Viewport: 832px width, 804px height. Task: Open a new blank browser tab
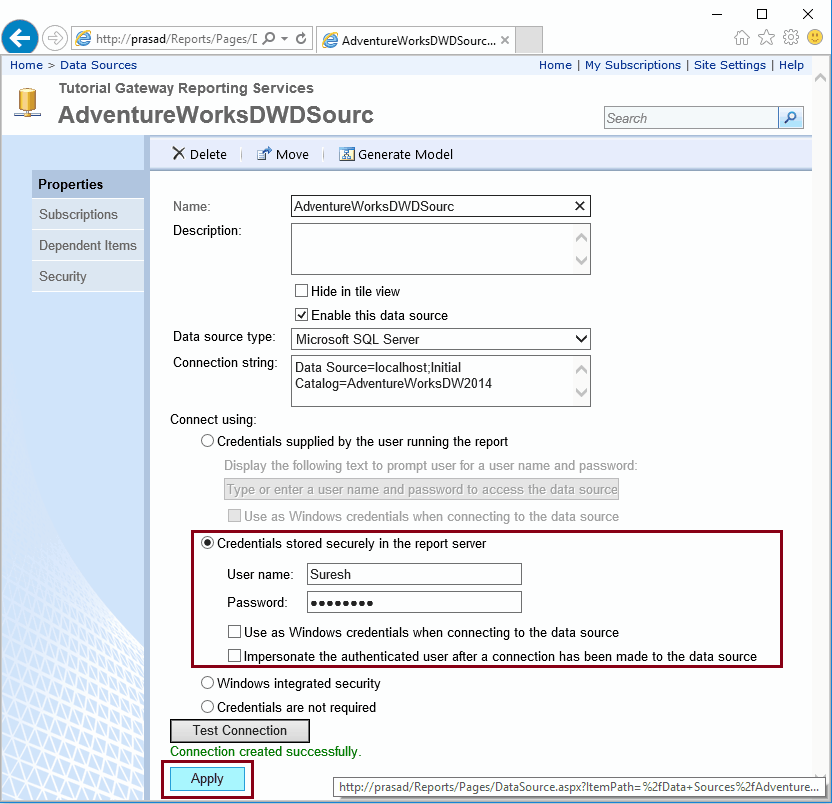[529, 40]
